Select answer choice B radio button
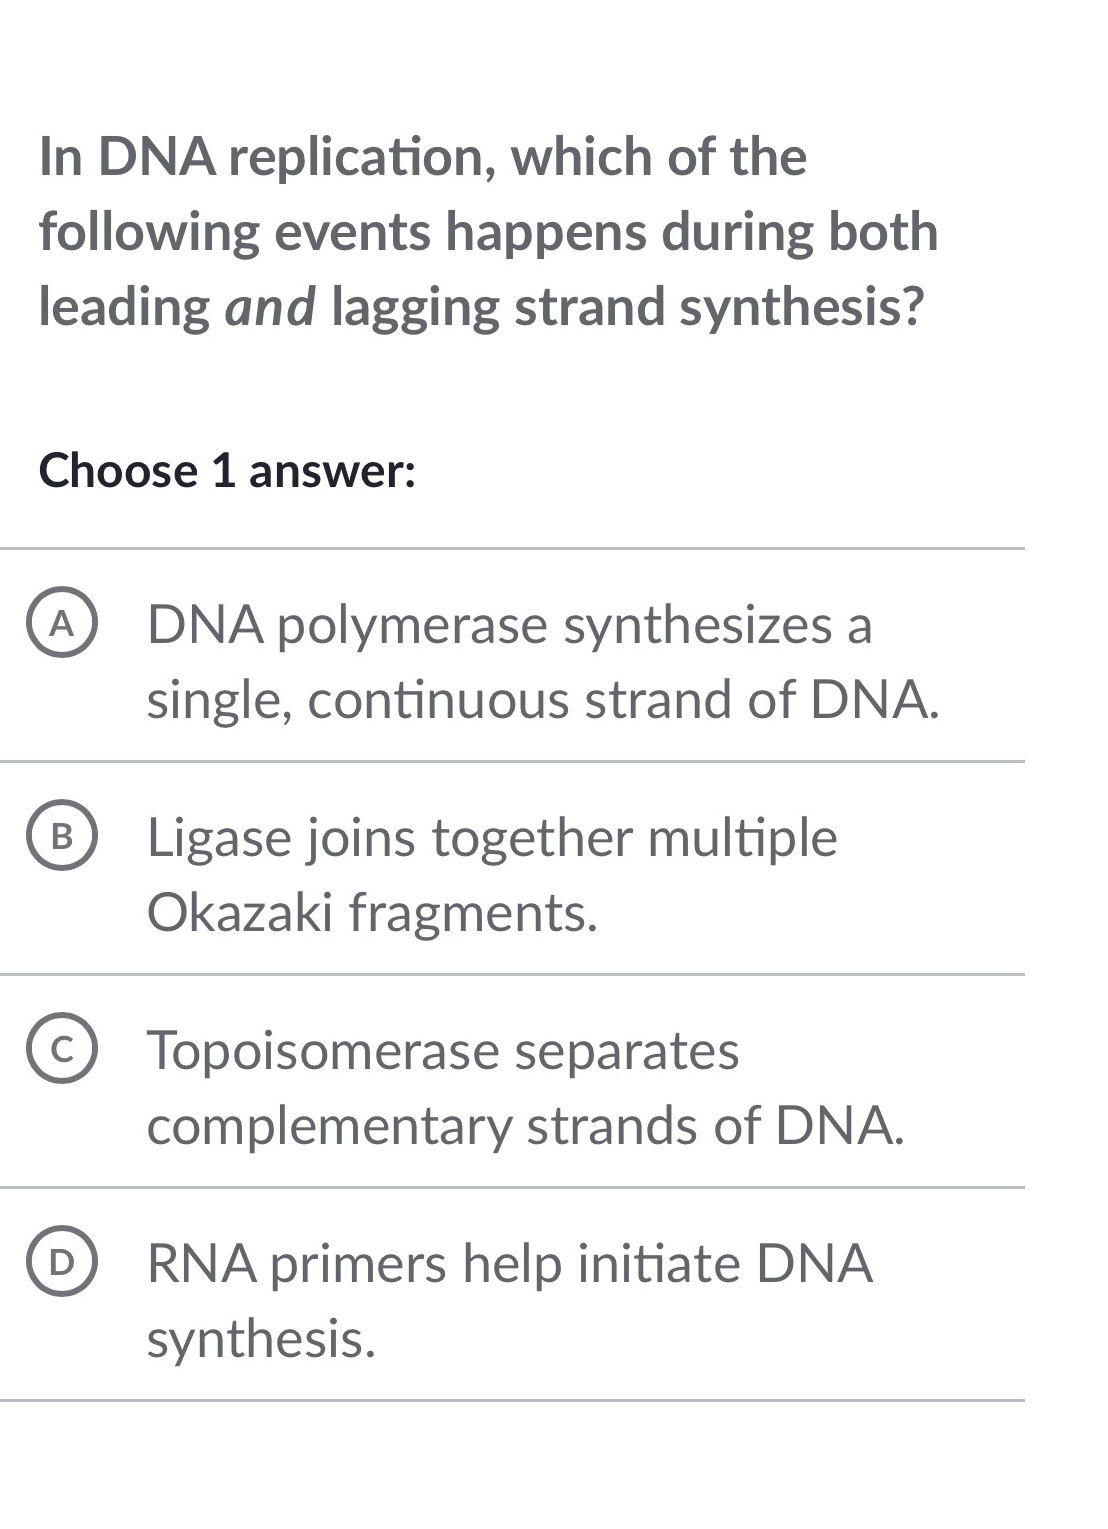This screenshot has height=1529, width=1108. tap(62, 838)
